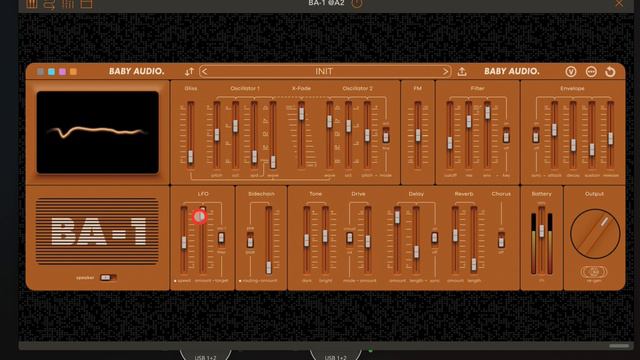Click the Filter res slider handle
Image resolution: width=640 pixels, height=360 pixels.
pyautogui.click(x=469, y=121)
